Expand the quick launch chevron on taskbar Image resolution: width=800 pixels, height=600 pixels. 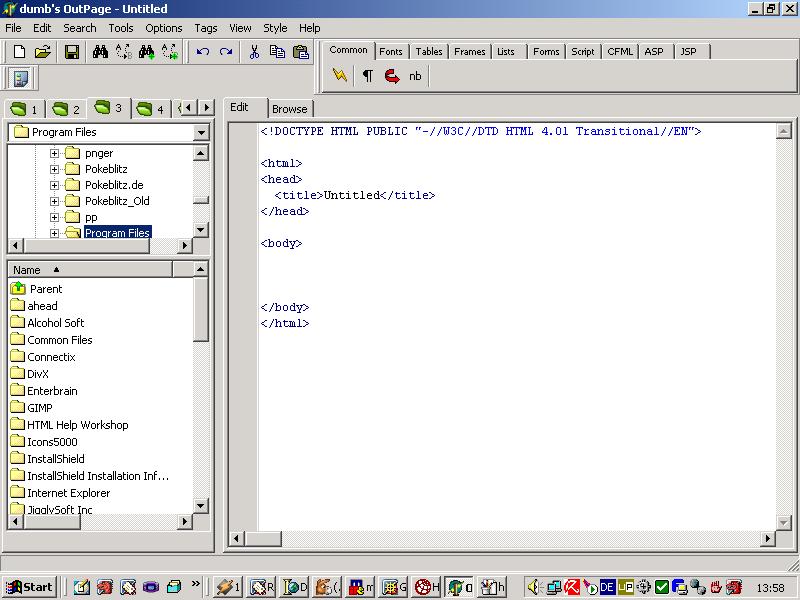[x=196, y=584]
